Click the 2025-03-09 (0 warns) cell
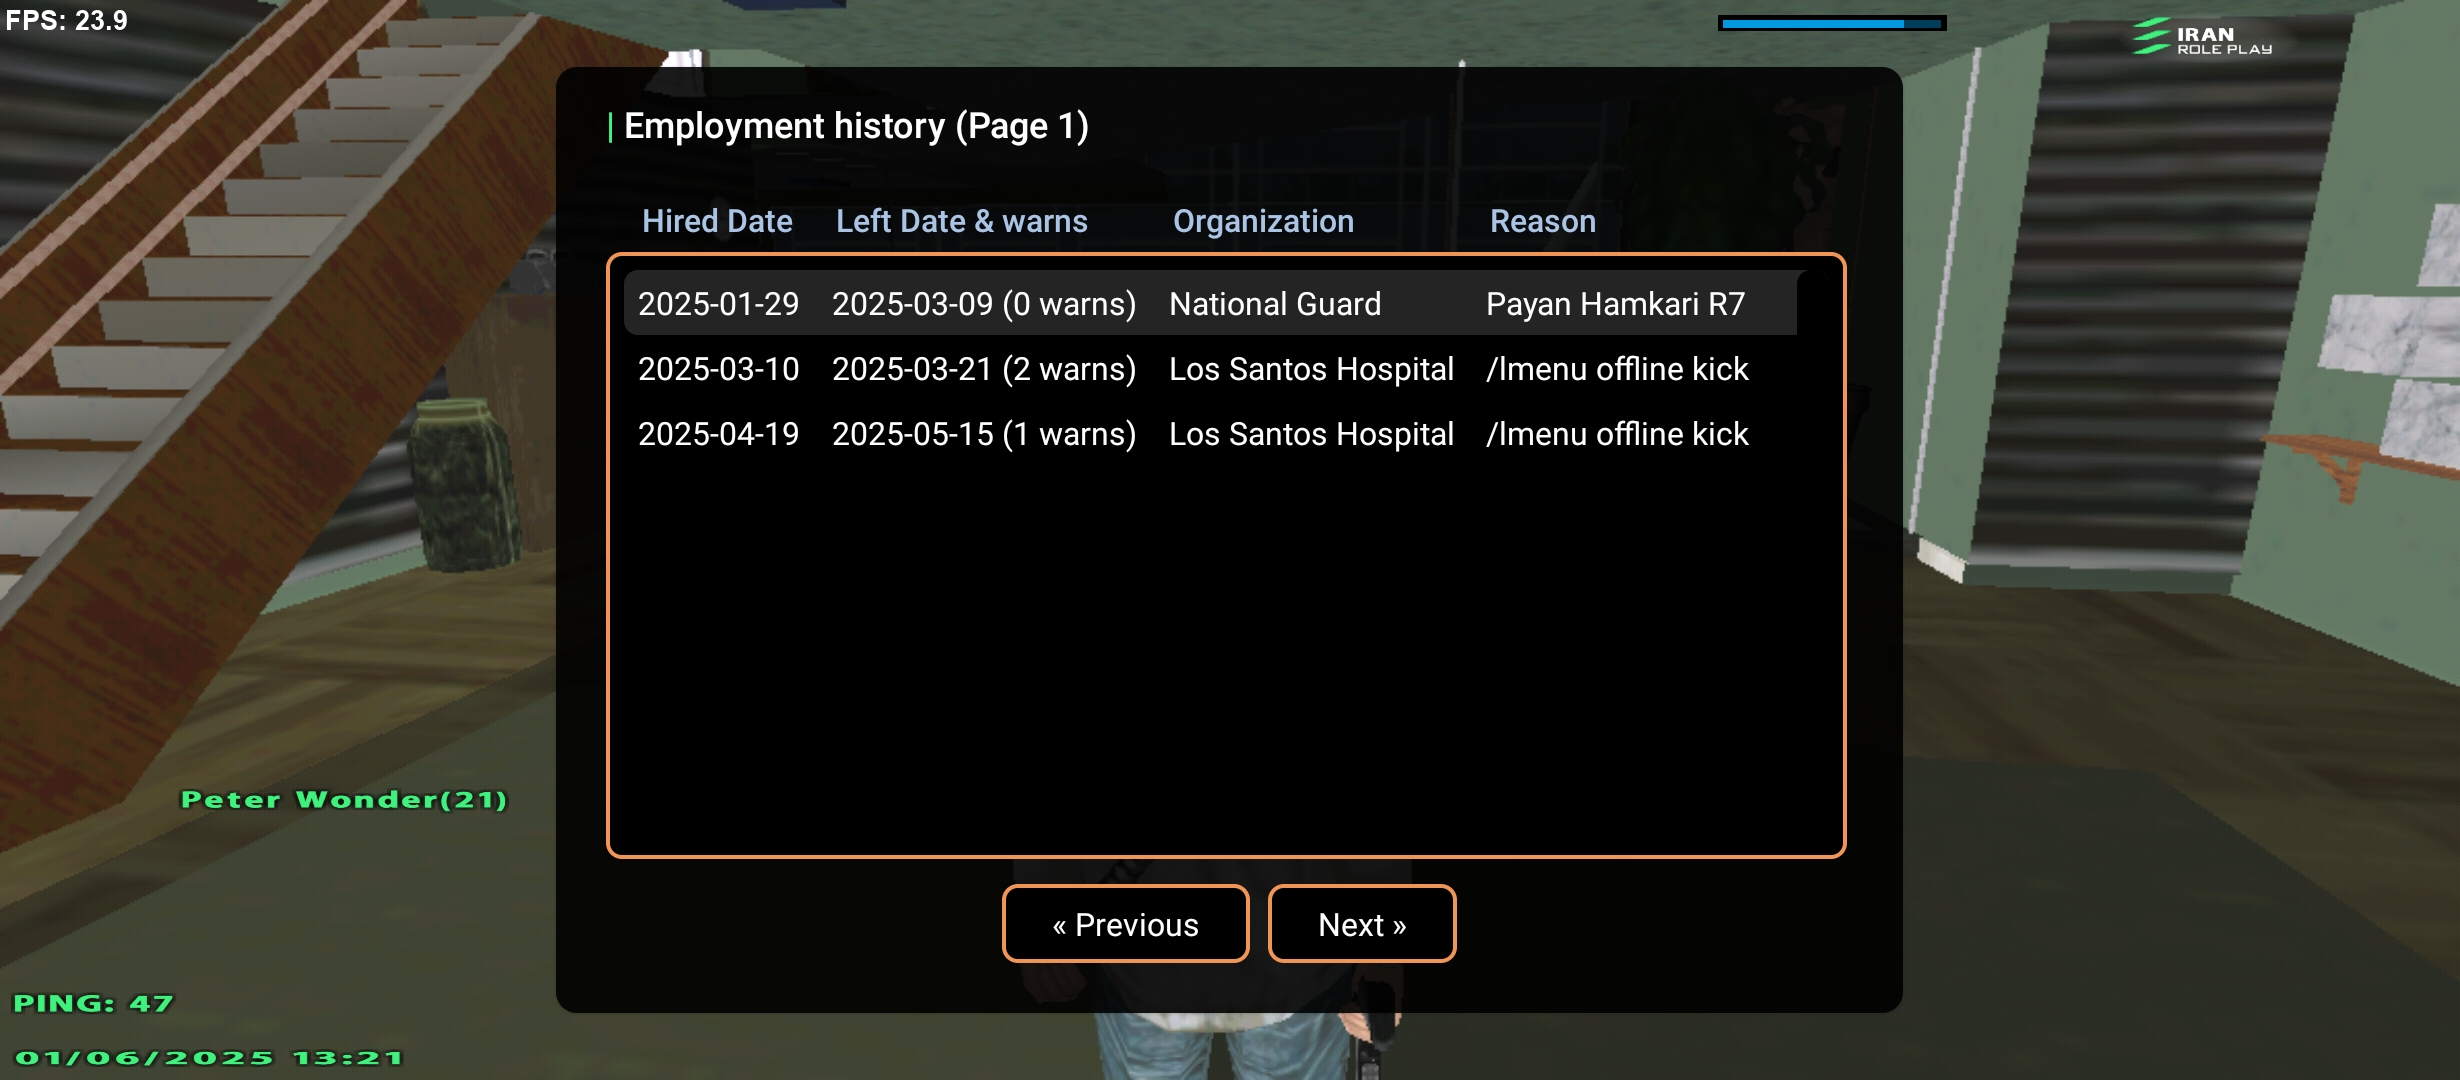This screenshot has width=2460, height=1080. click(984, 303)
